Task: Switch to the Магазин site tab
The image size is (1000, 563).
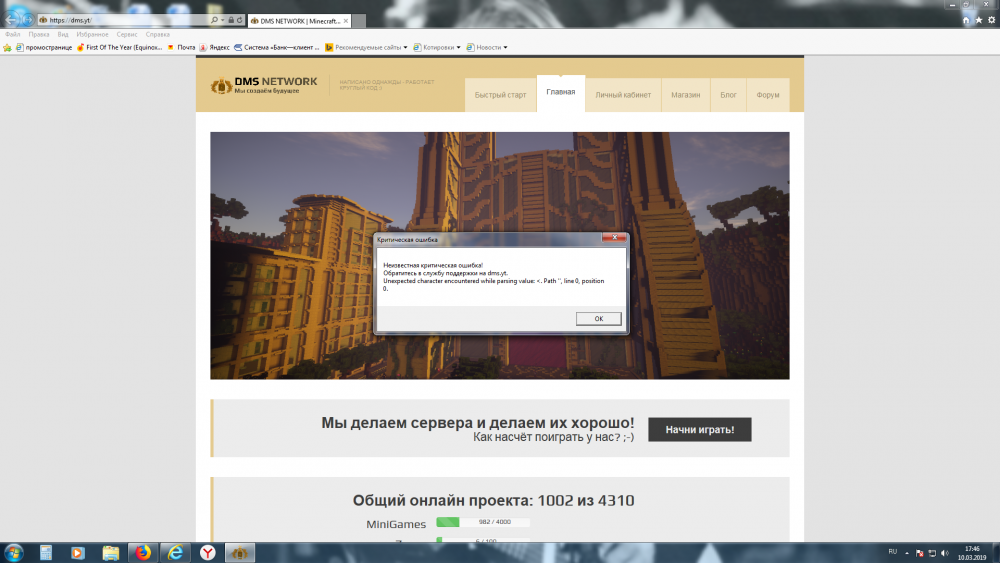Action: (685, 95)
